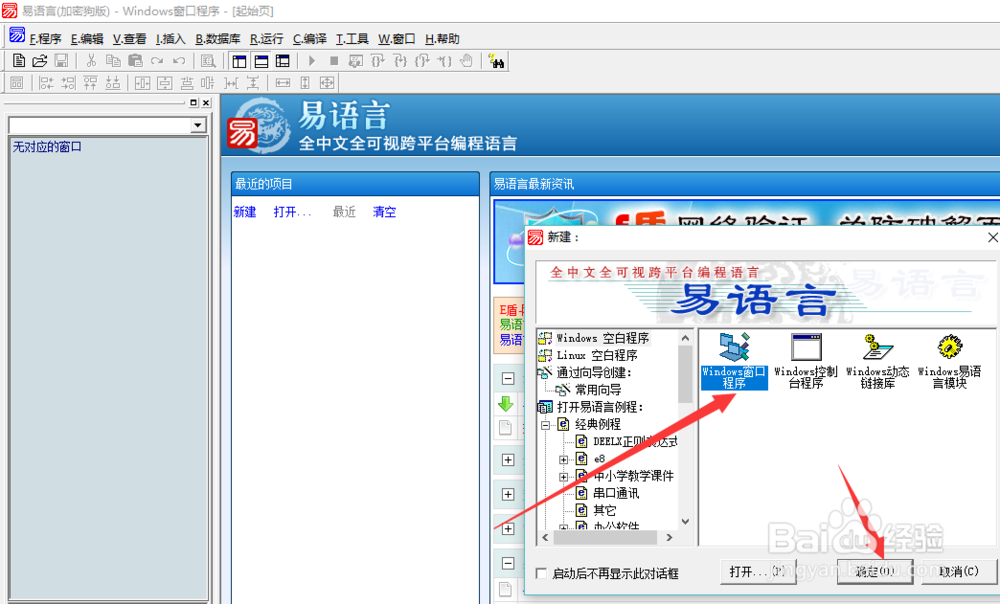Open the I.插入 menu
Screen dimensions: 1000x604
coord(170,39)
